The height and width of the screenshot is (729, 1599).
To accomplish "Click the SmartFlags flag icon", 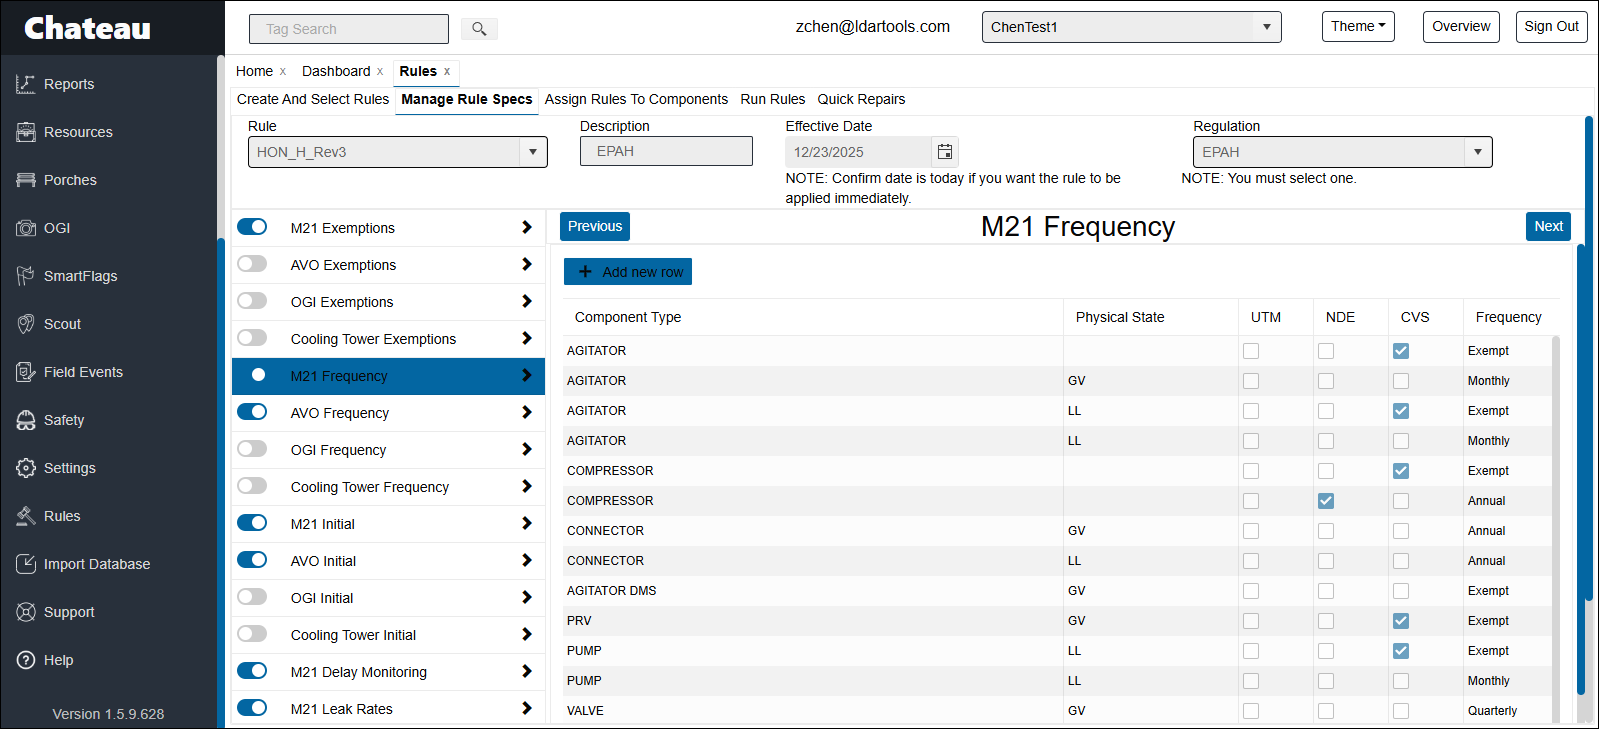I will pyautogui.click(x=26, y=276).
